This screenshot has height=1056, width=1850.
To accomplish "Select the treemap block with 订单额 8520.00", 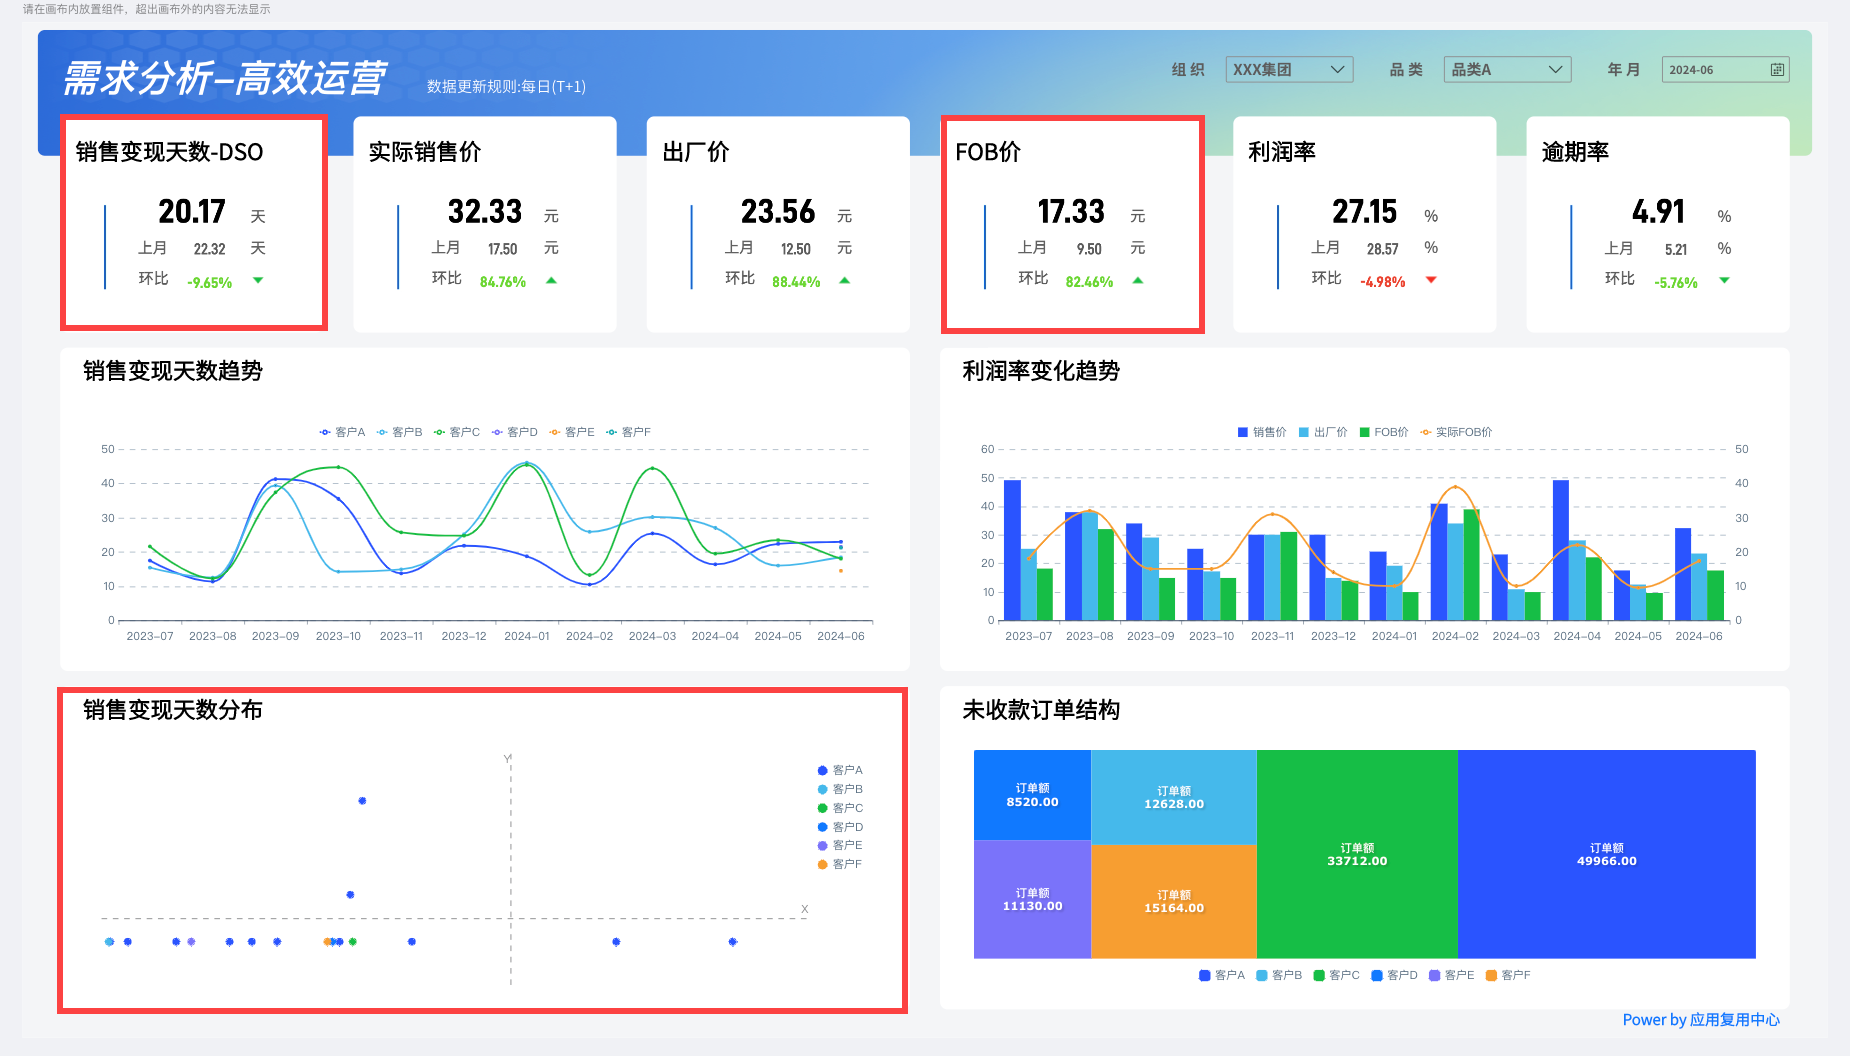I will point(1032,795).
